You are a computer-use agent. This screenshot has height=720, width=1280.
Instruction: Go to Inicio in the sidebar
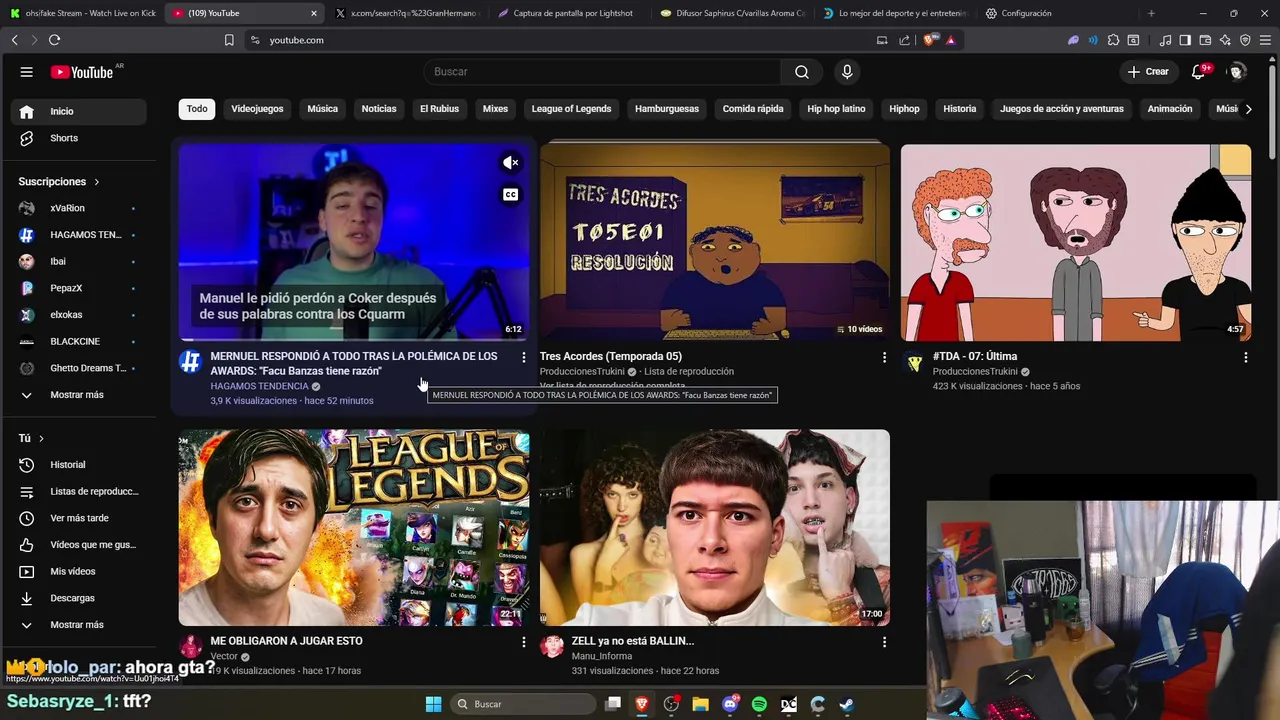coord(78,111)
